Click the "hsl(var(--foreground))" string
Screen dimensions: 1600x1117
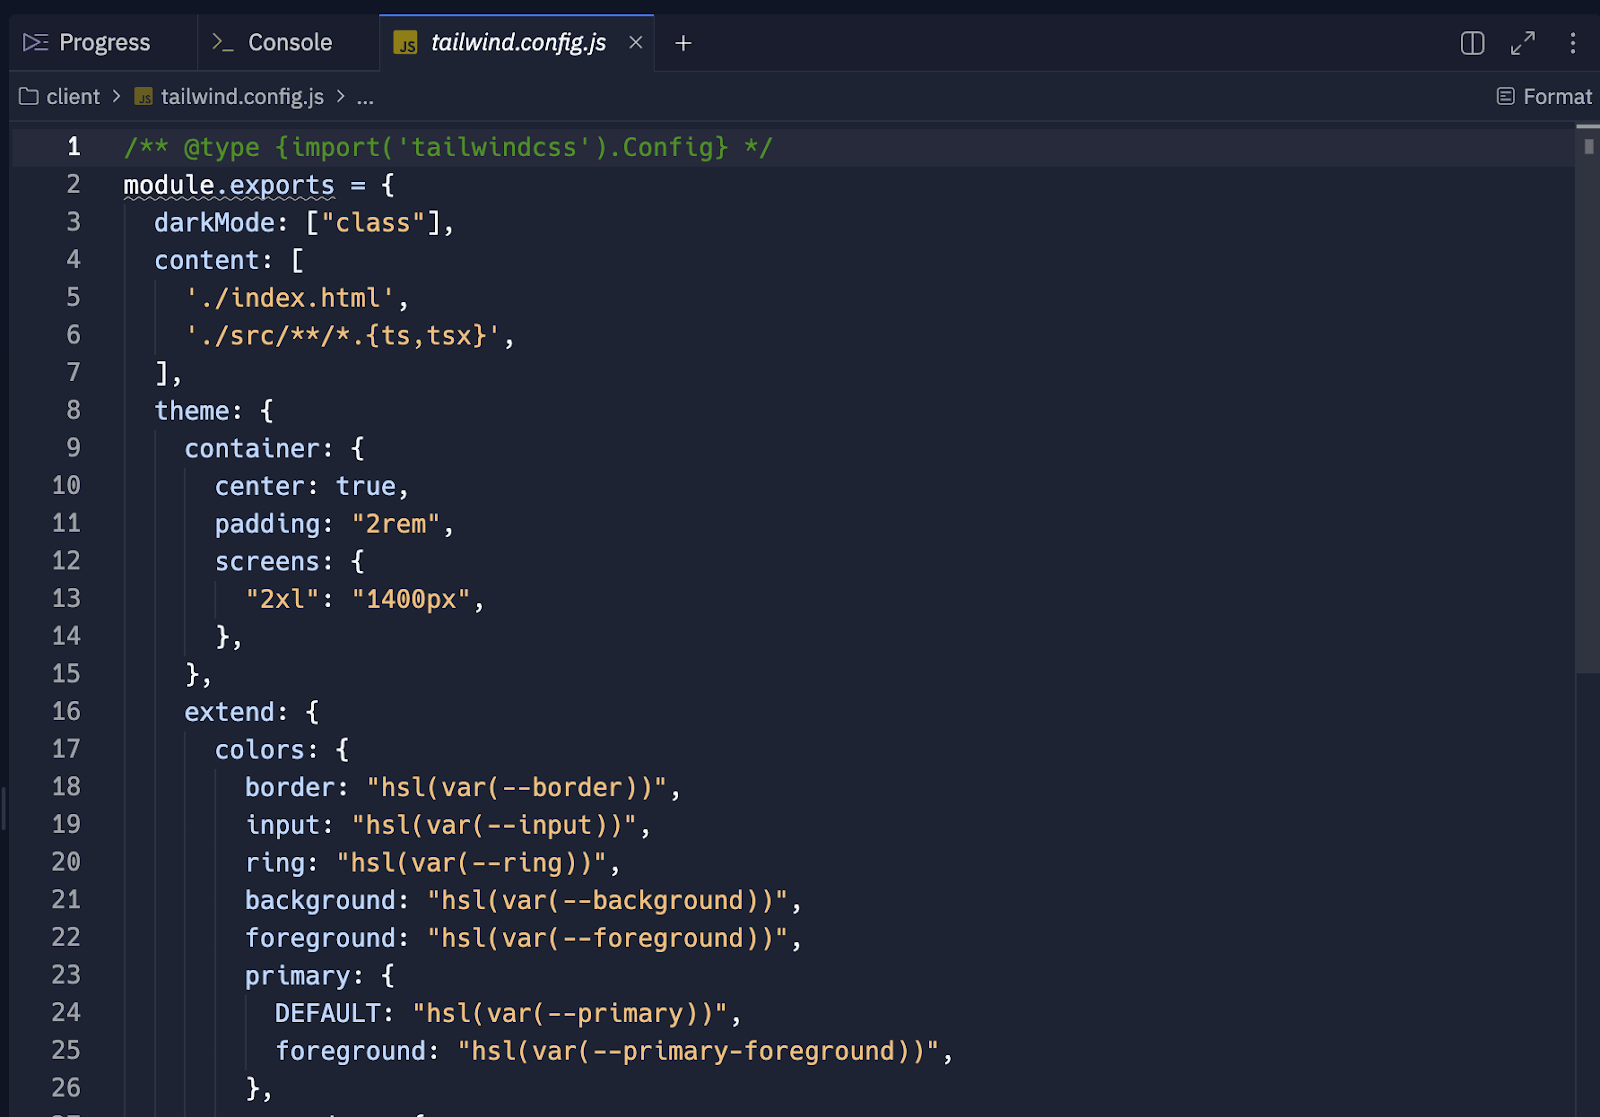(608, 938)
